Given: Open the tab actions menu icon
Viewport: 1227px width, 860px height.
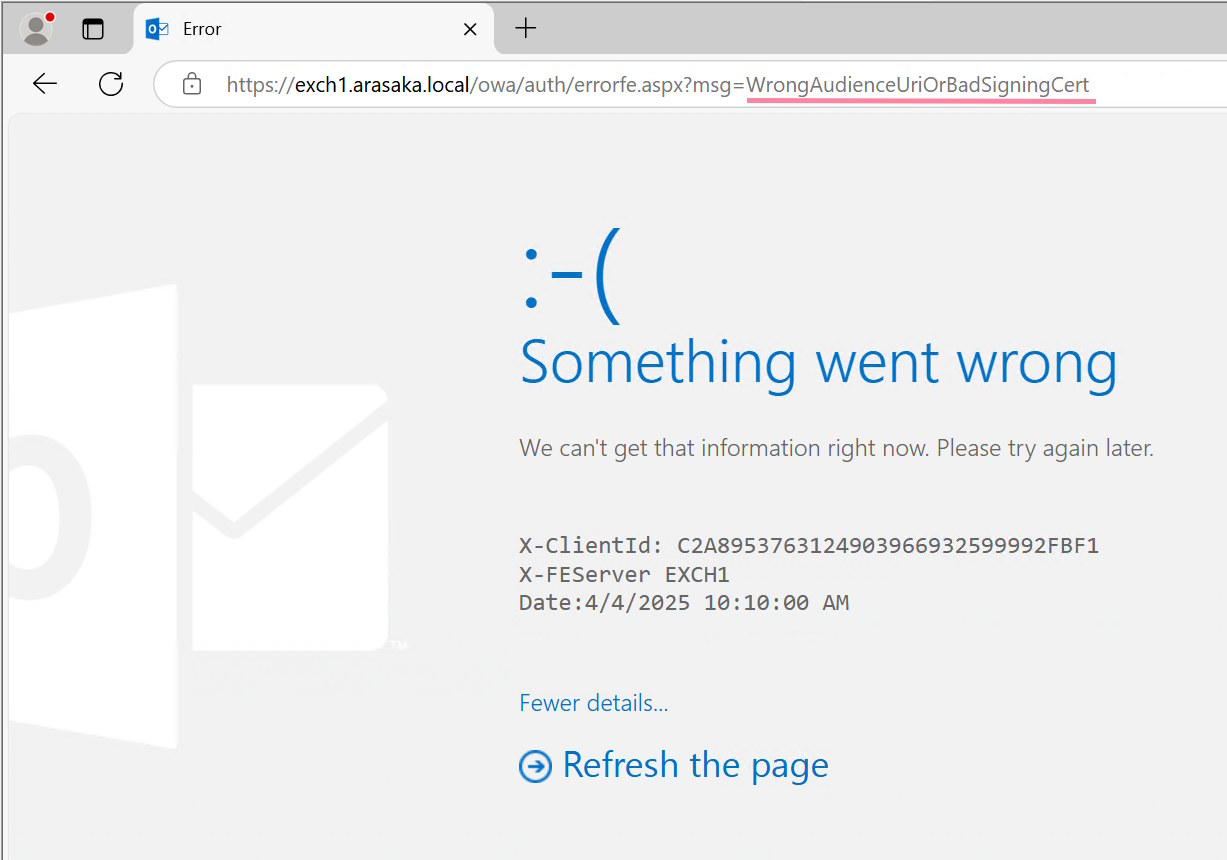Looking at the screenshot, I should tap(93, 29).
